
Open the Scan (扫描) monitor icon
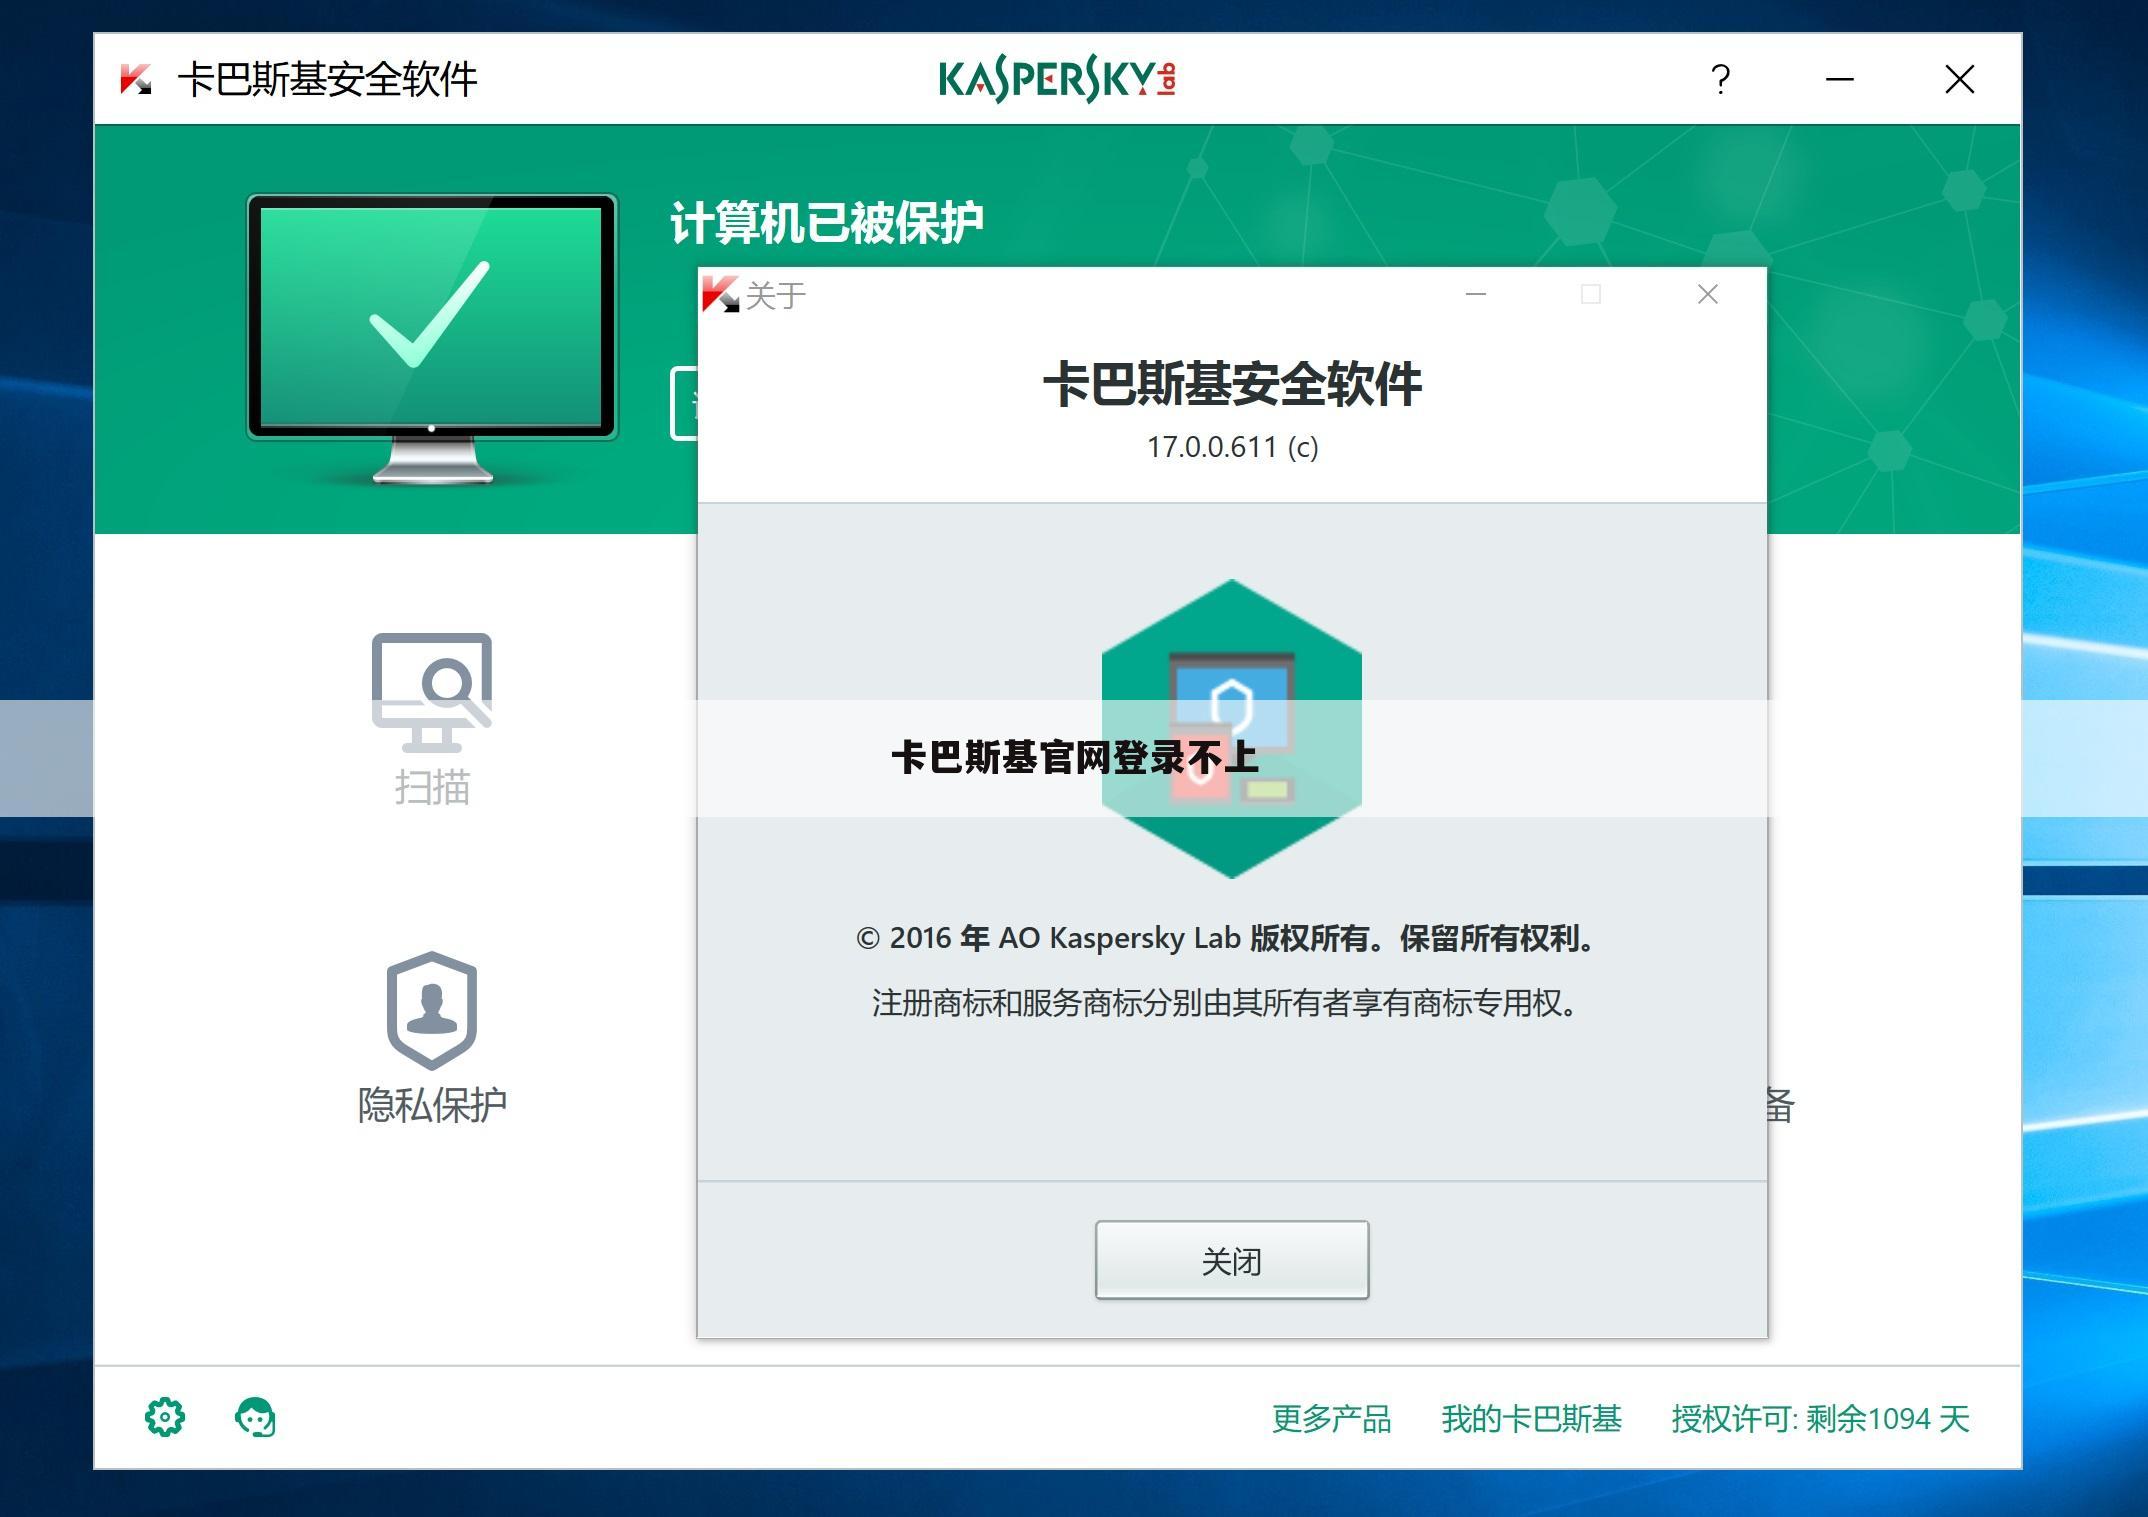(x=432, y=692)
